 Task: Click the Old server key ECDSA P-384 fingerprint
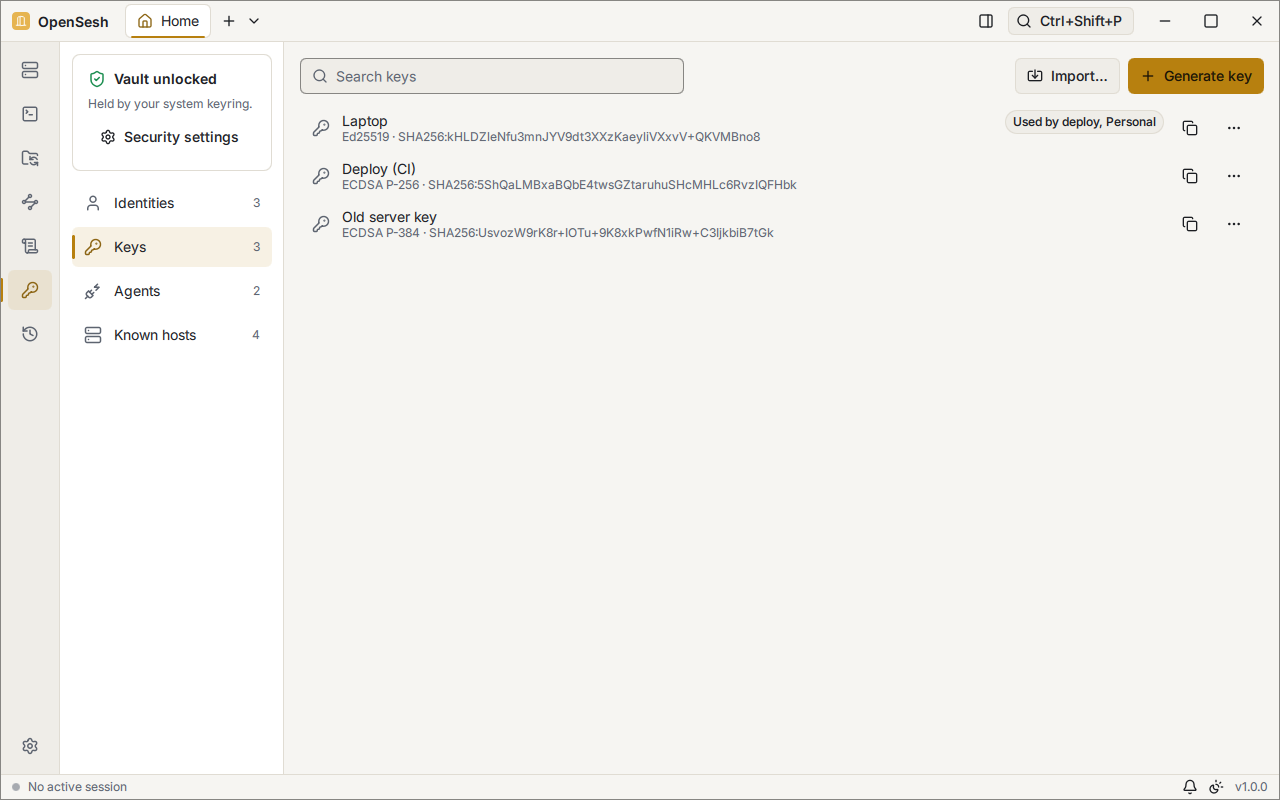tap(558, 233)
